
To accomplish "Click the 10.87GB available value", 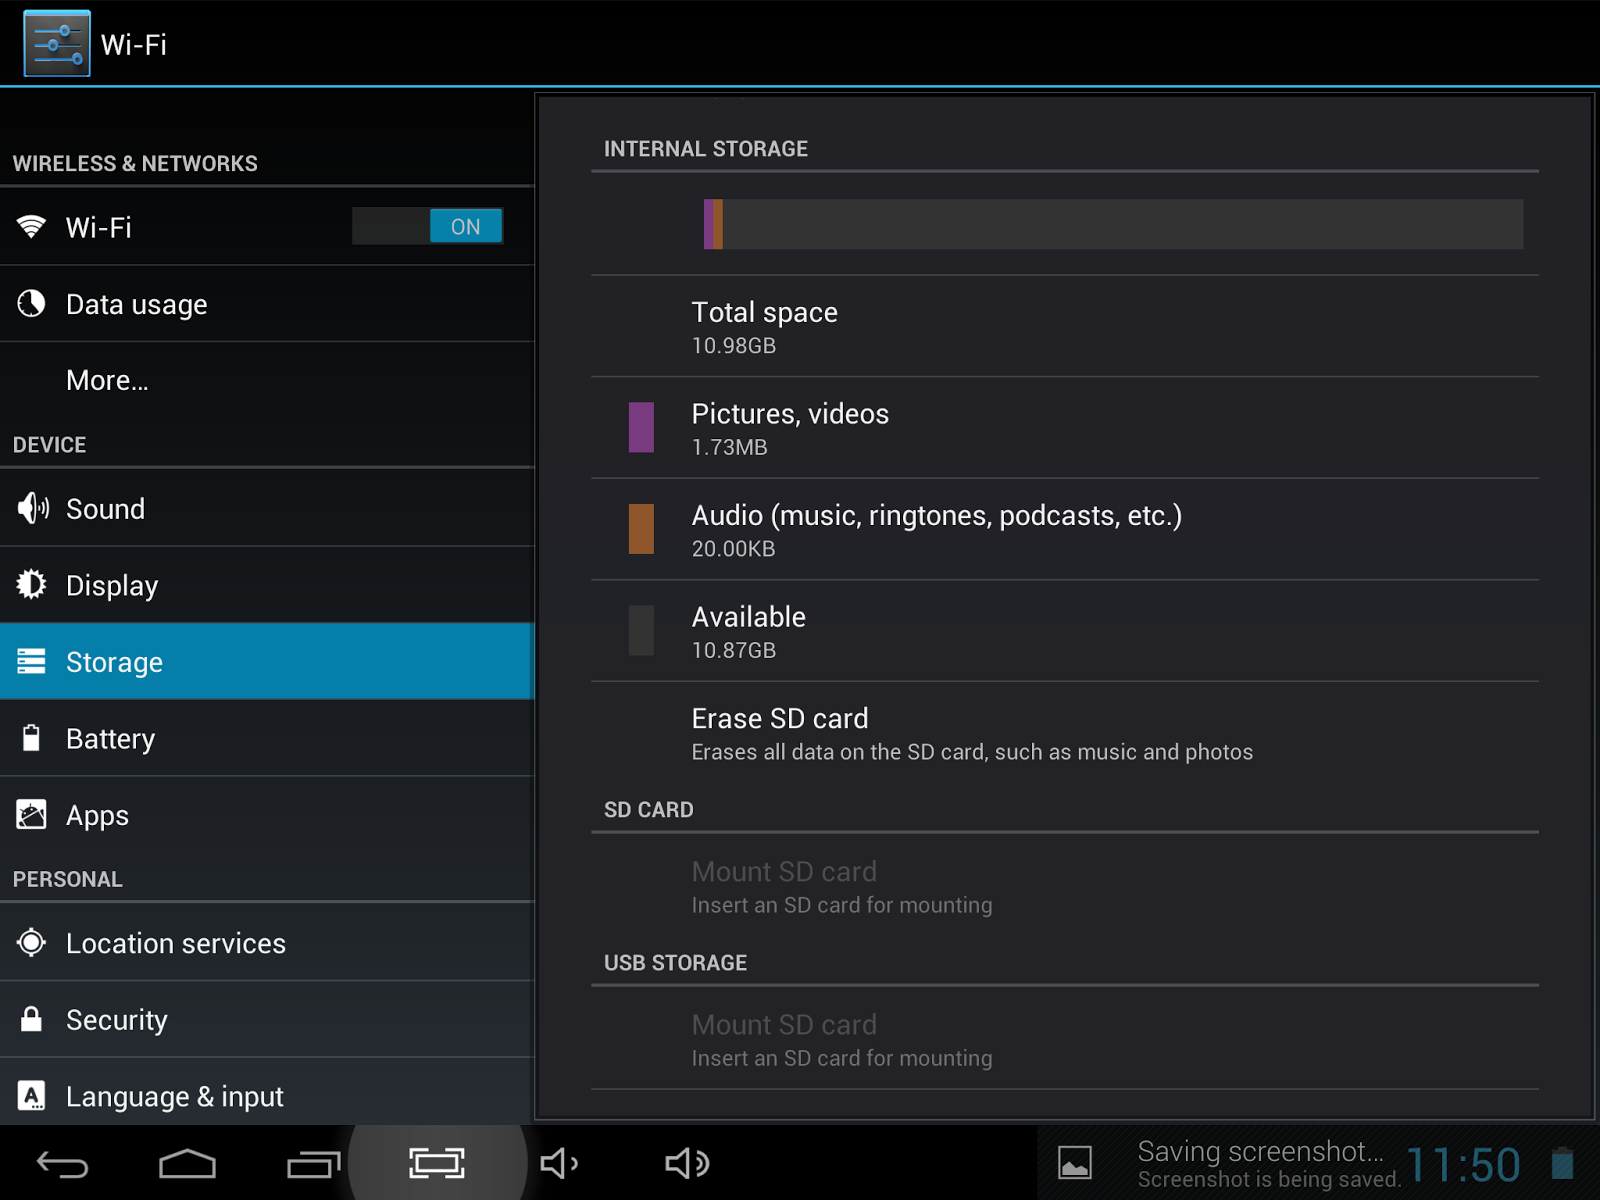I will pos(734,651).
